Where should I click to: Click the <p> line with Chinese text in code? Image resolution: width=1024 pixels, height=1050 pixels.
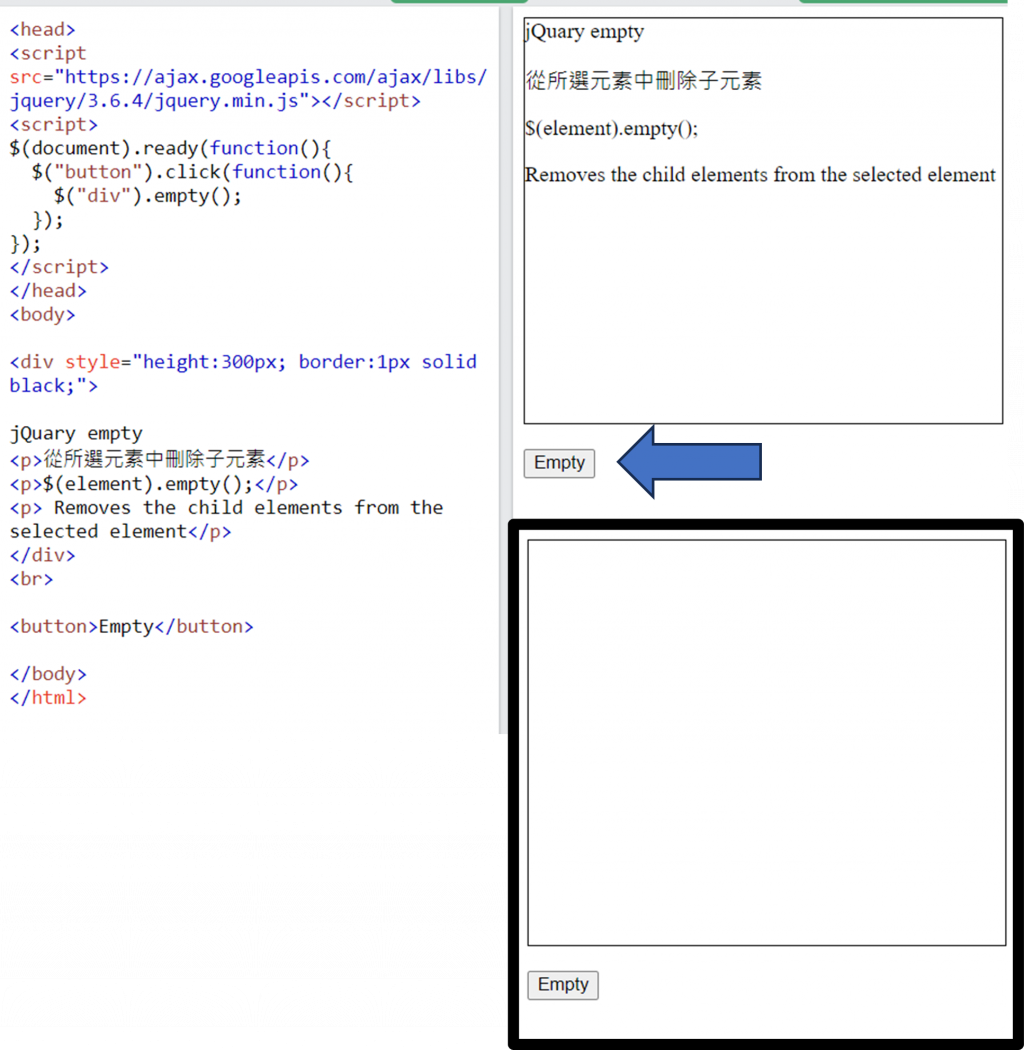coord(159,460)
